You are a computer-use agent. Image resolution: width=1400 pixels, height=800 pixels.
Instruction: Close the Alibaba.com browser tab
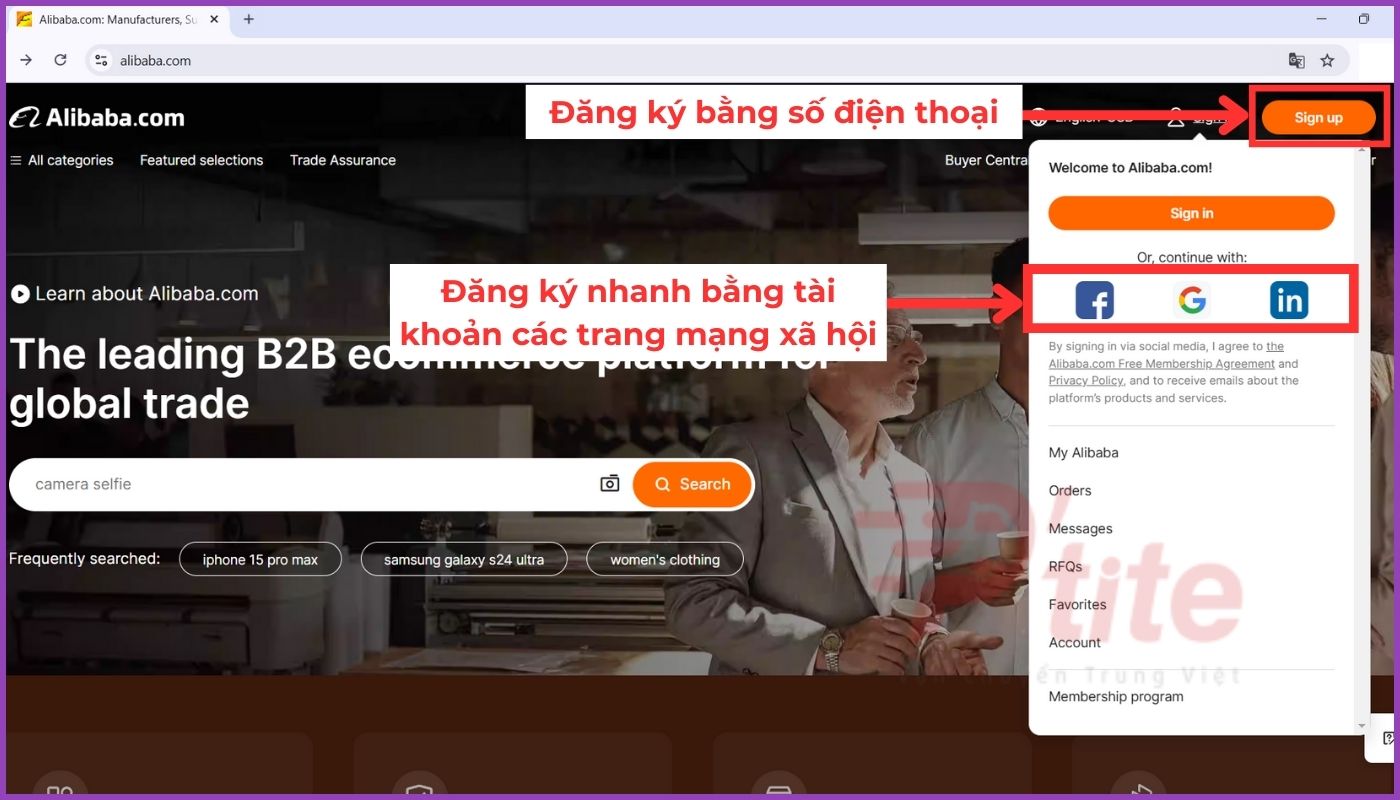(214, 19)
